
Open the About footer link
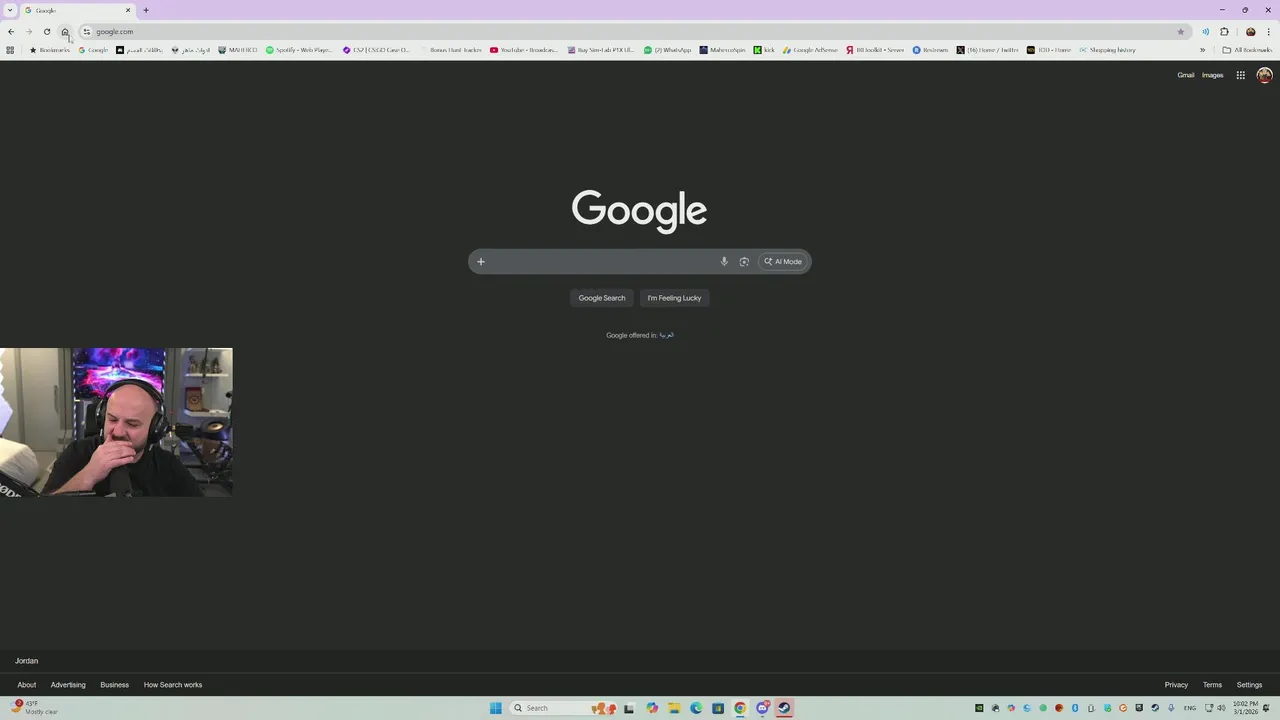tap(27, 685)
